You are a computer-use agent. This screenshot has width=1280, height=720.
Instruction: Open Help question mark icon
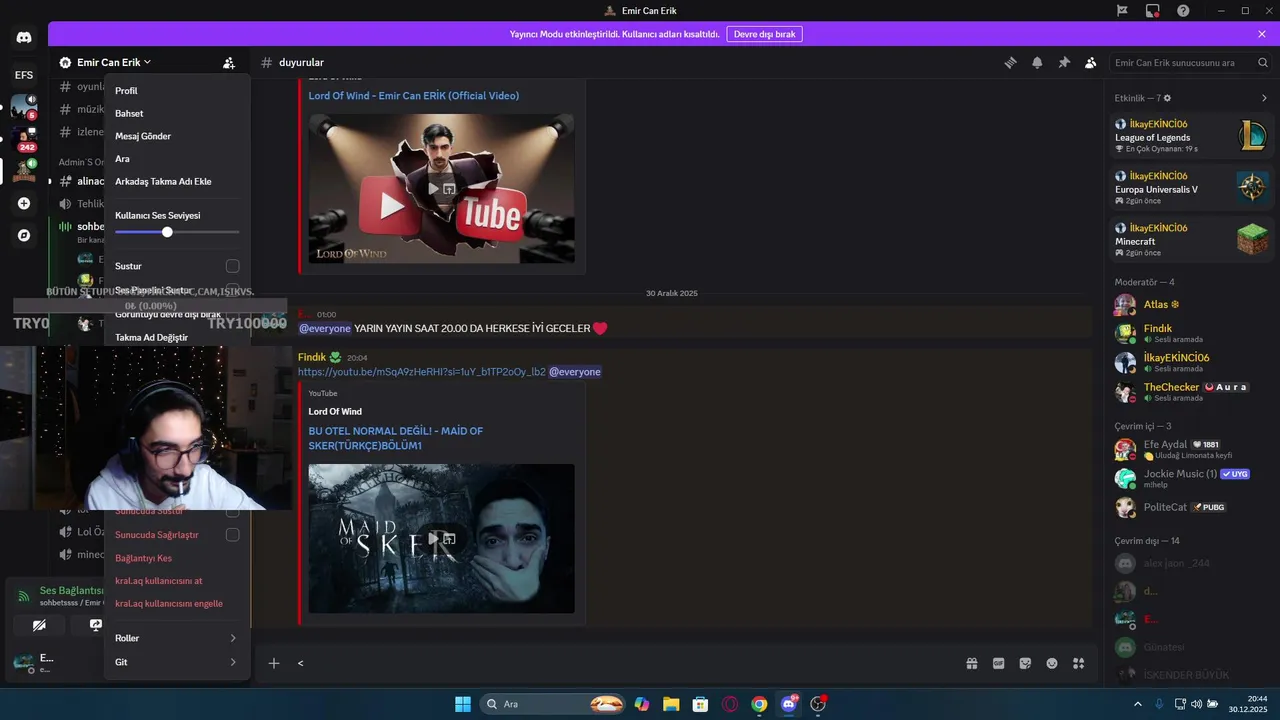[x=1183, y=11]
